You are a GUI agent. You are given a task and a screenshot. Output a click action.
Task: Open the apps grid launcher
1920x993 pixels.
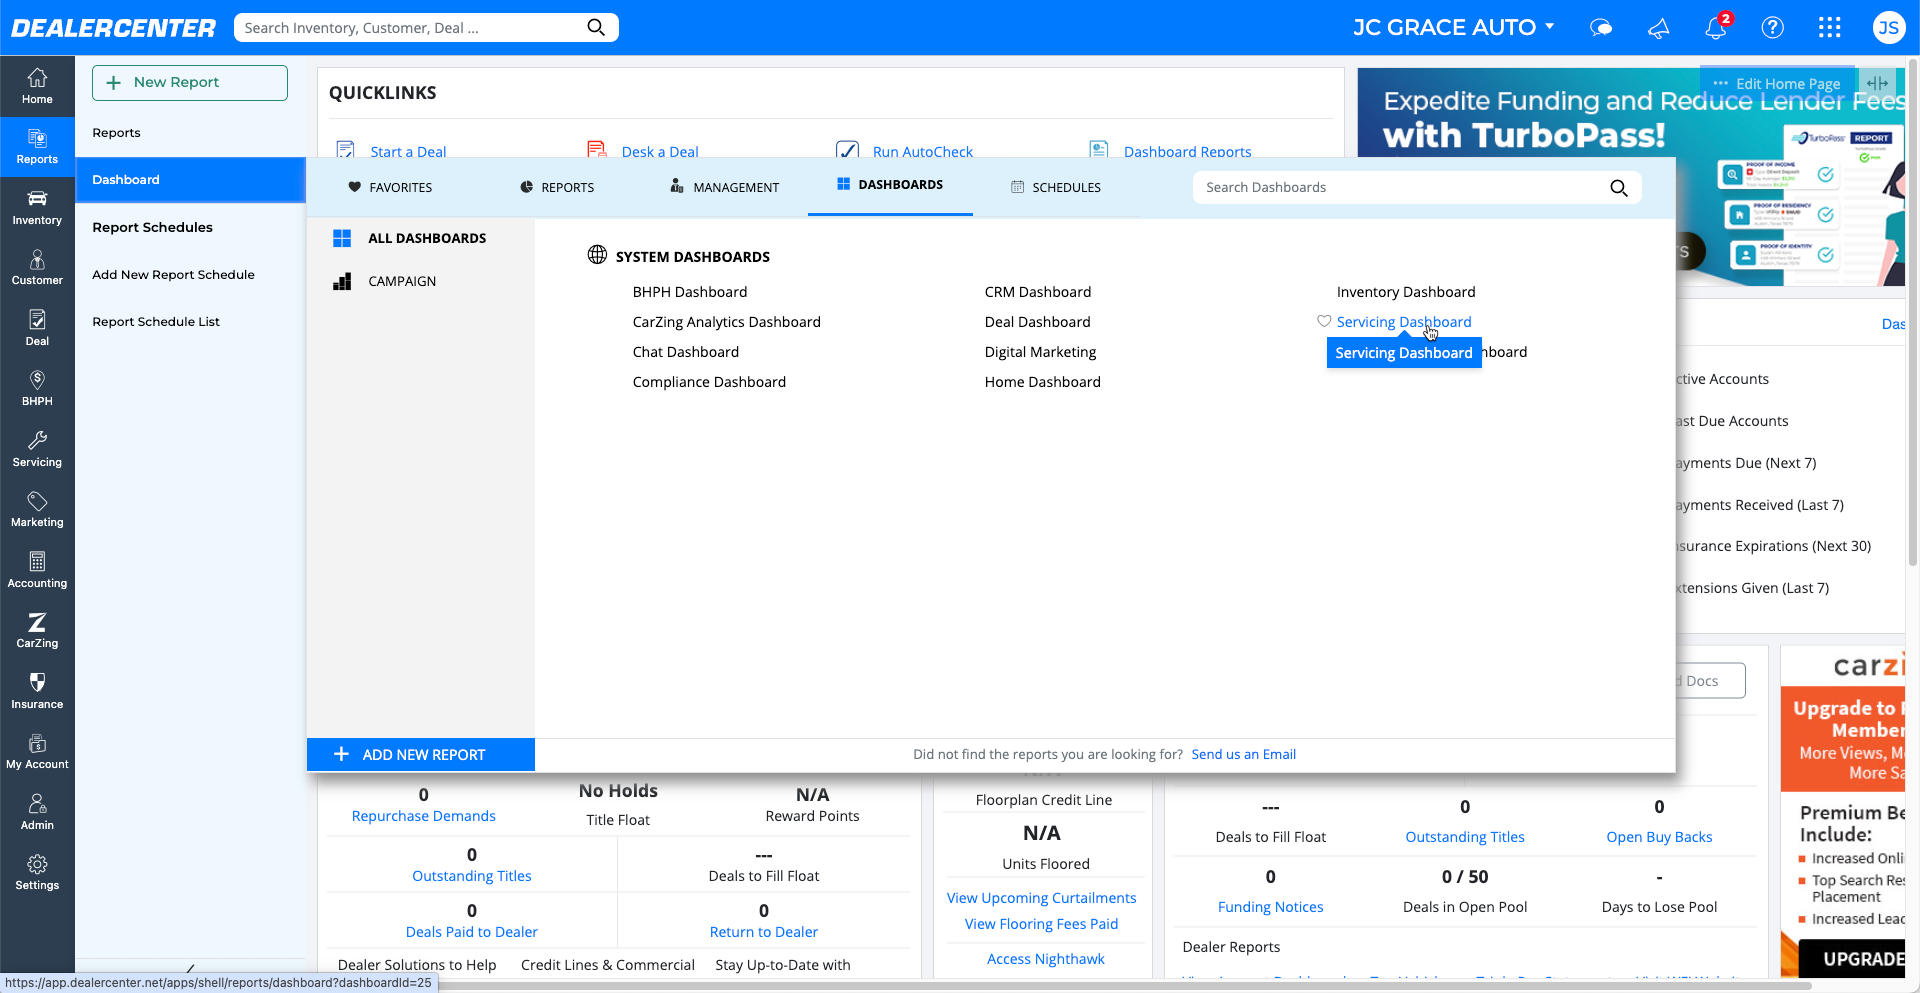coord(1830,27)
